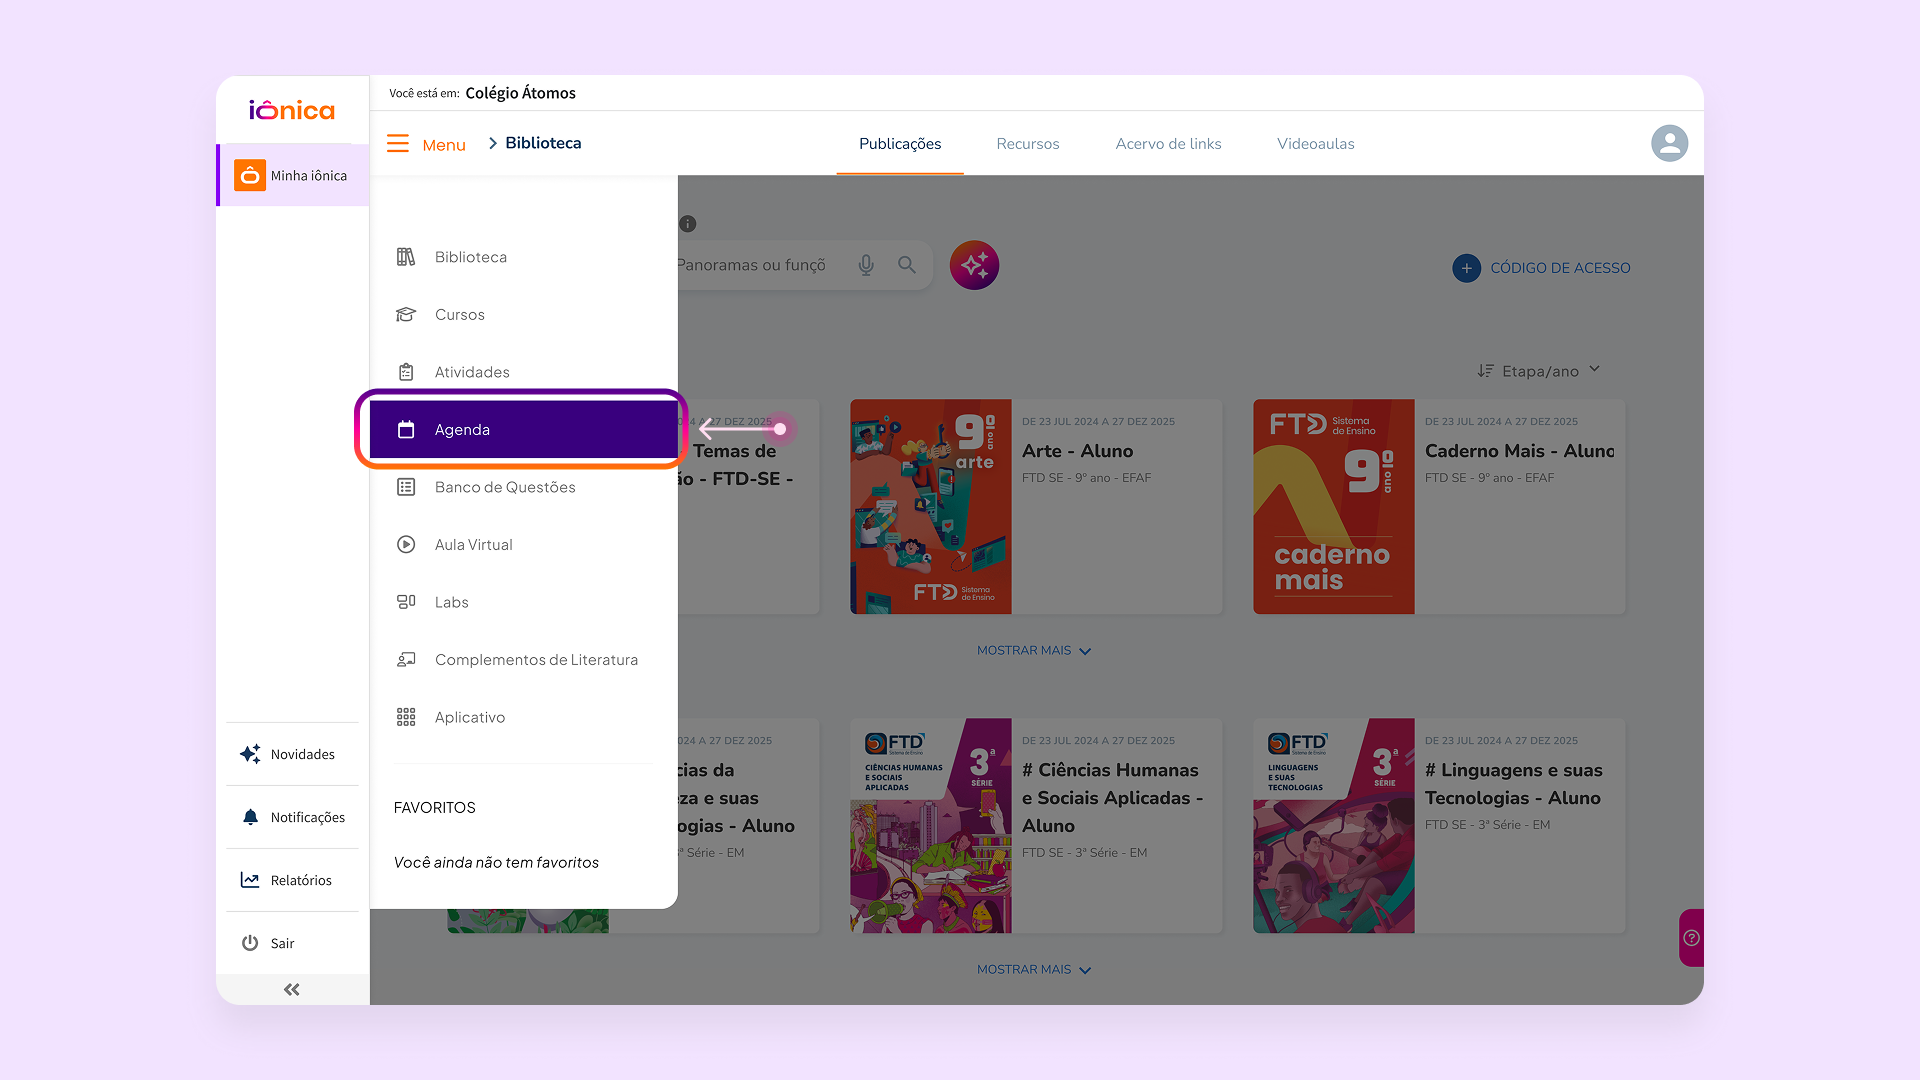This screenshot has width=1920, height=1080.
Task: Open the Etapa/ano sort dropdown
Action: (1540, 371)
